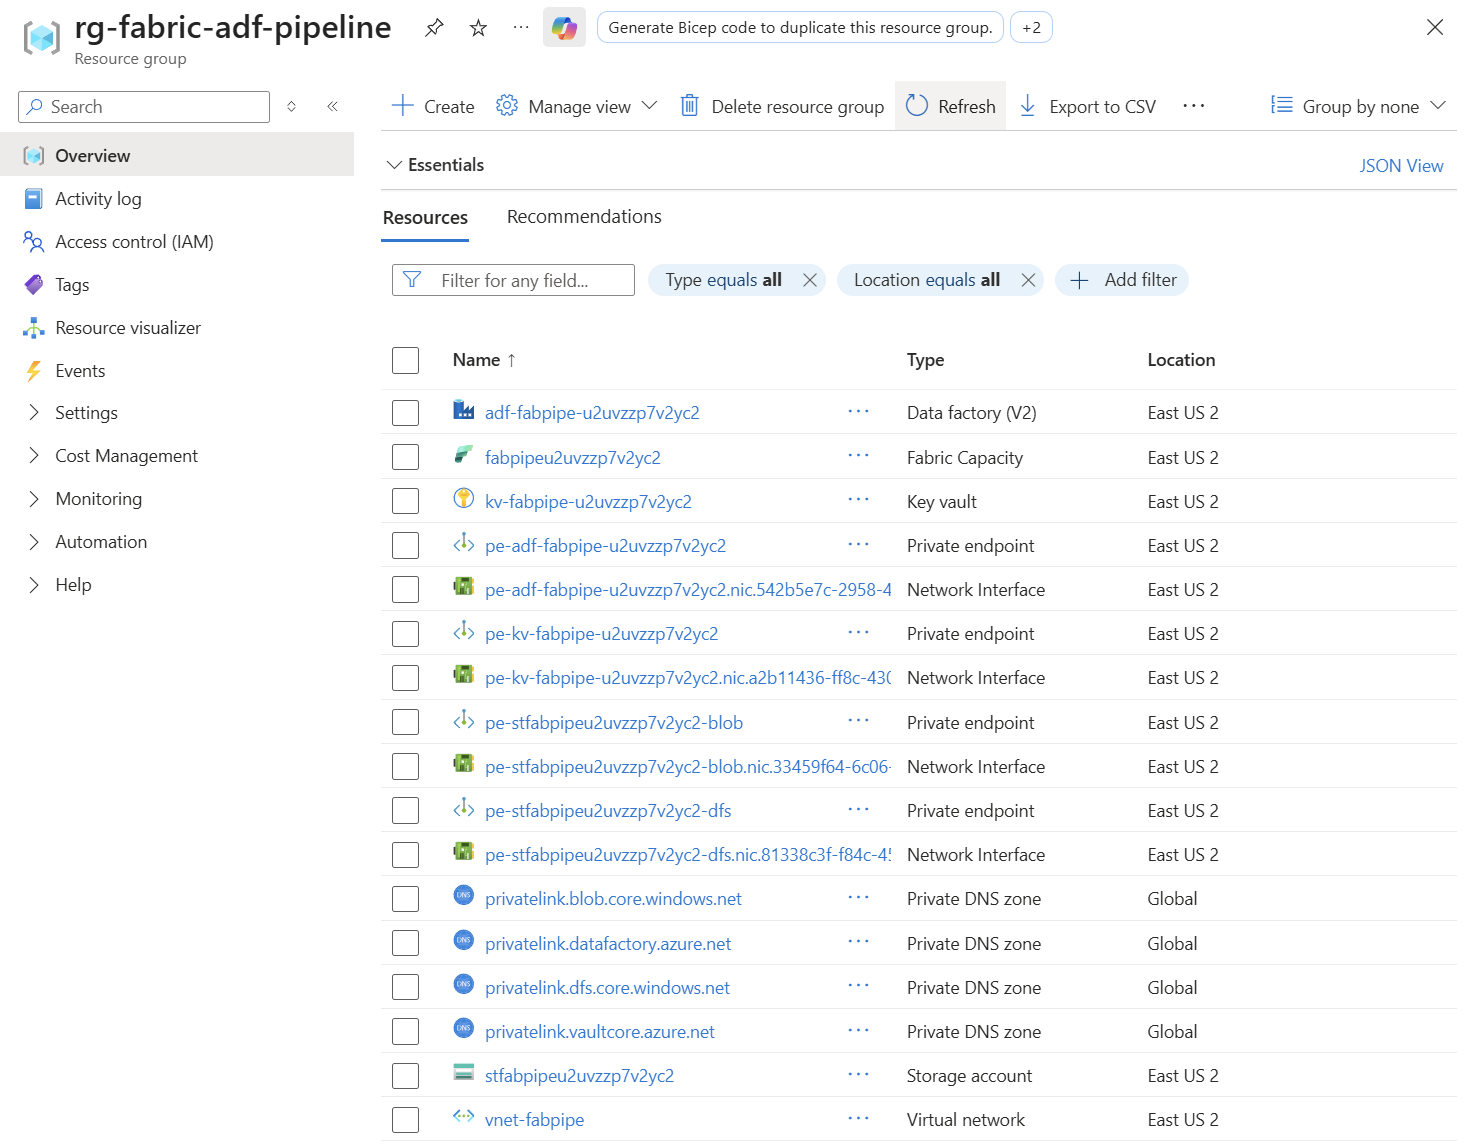Open the Manage view dropdown
This screenshot has width=1480, height=1145.
pyautogui.click(x=577, y=105)
